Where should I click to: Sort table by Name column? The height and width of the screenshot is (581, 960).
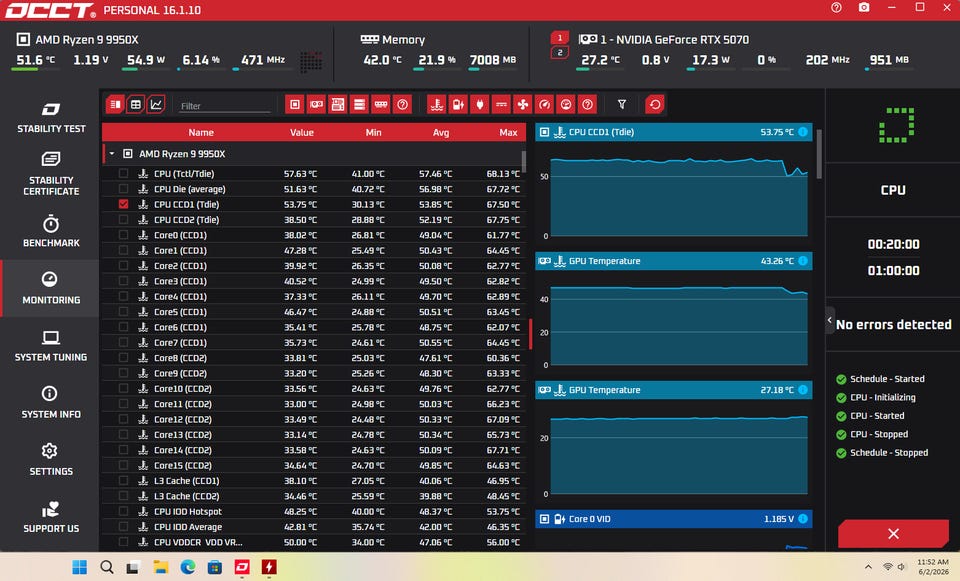pos(201,132)
